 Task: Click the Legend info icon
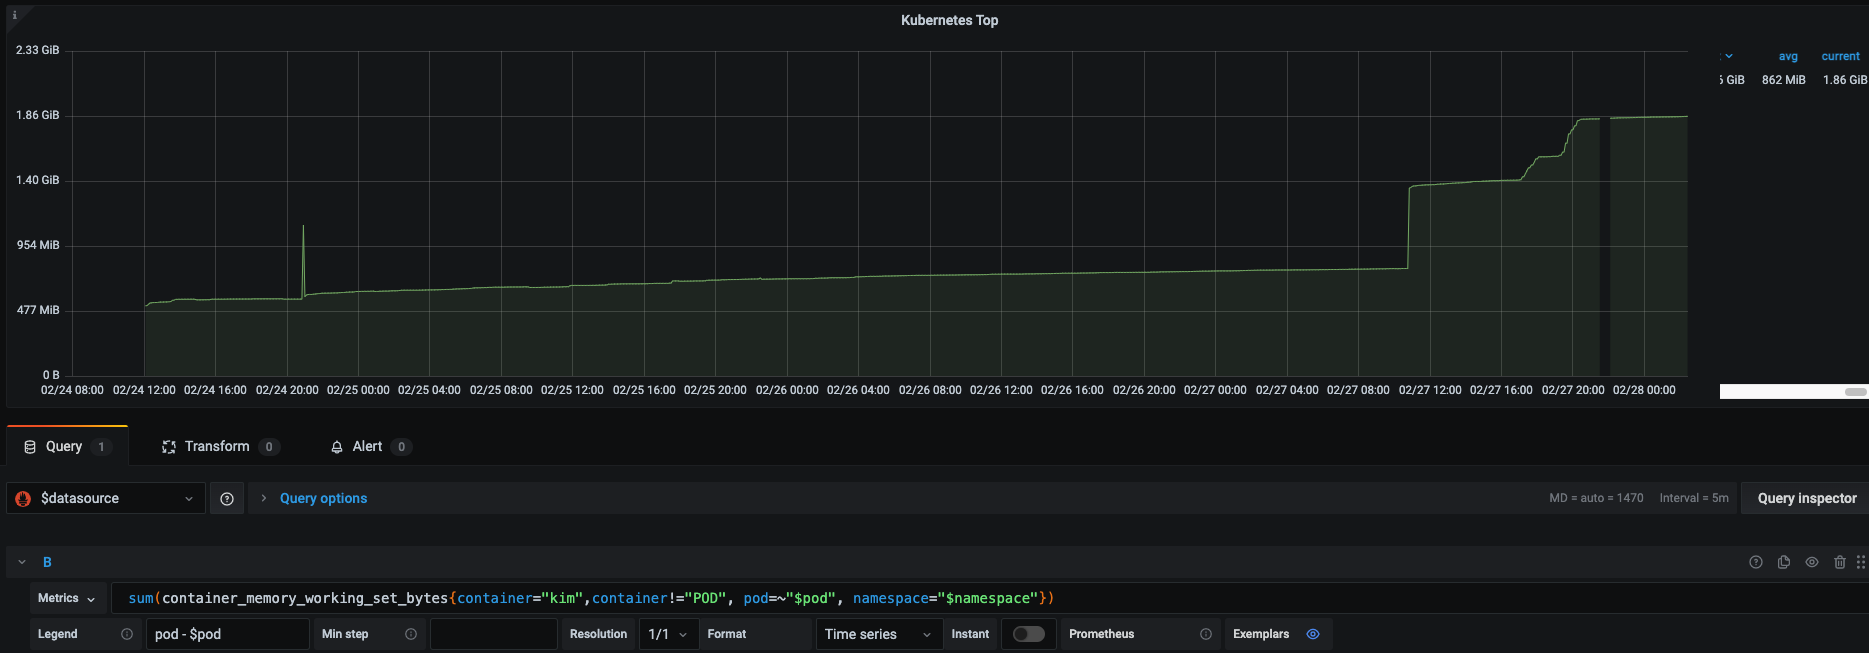tap(127, 634)
